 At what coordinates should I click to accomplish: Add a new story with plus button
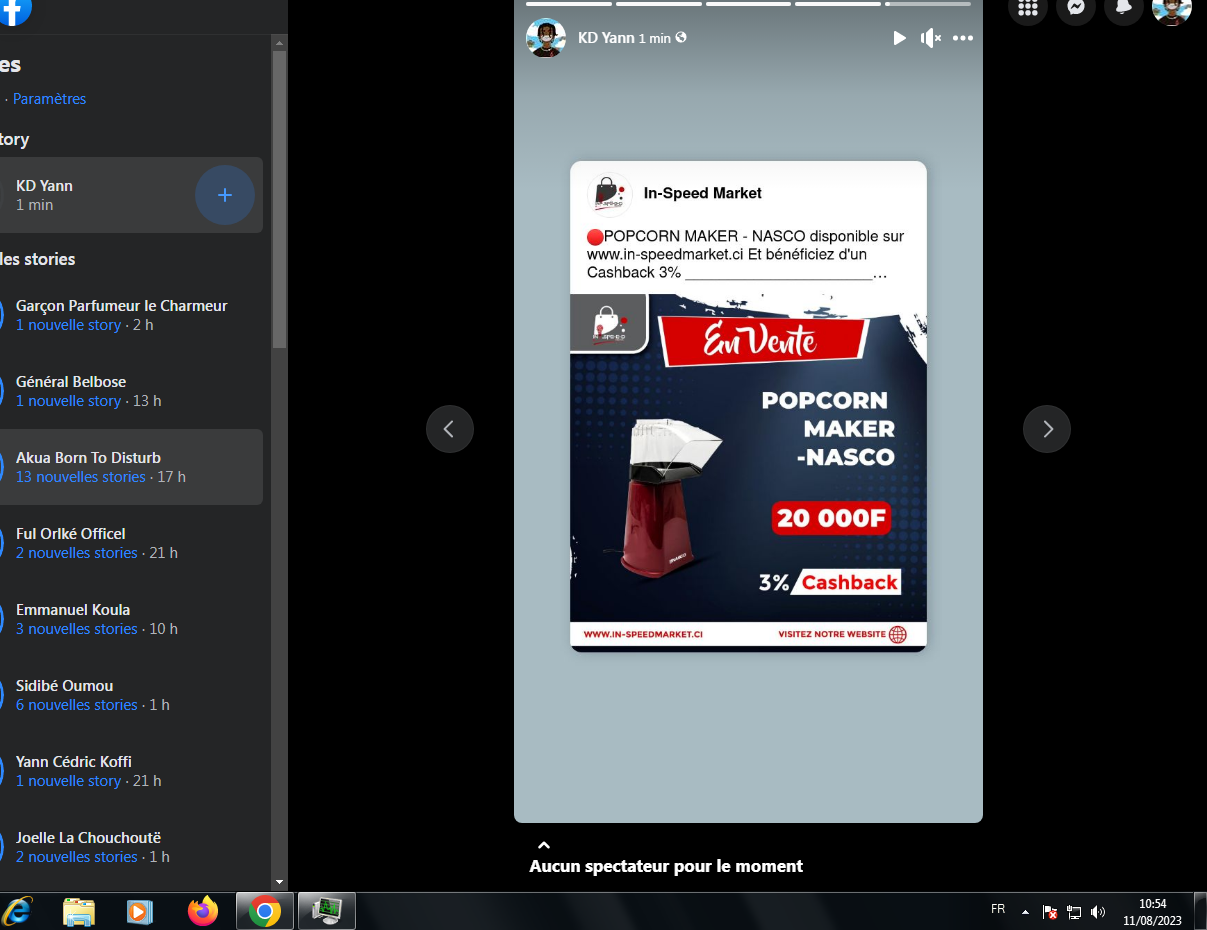224,195
